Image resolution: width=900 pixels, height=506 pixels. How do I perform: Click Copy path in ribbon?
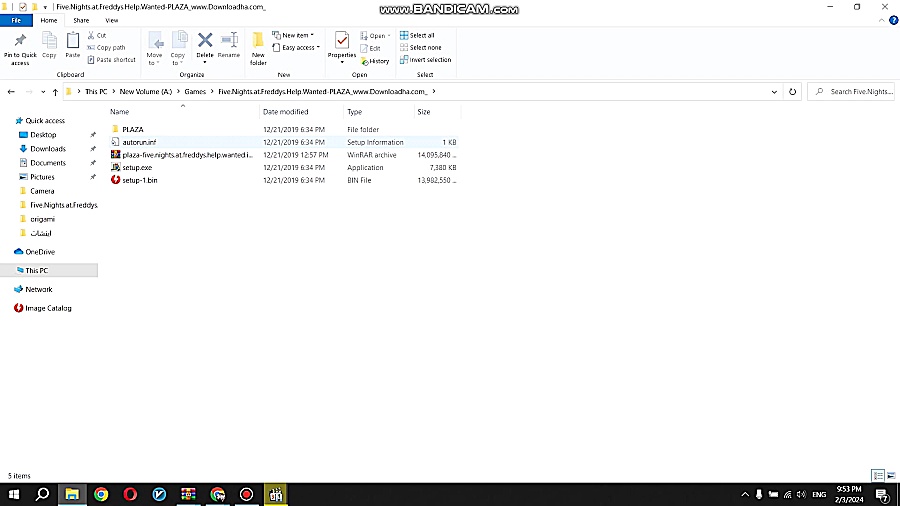click(106, 48)
